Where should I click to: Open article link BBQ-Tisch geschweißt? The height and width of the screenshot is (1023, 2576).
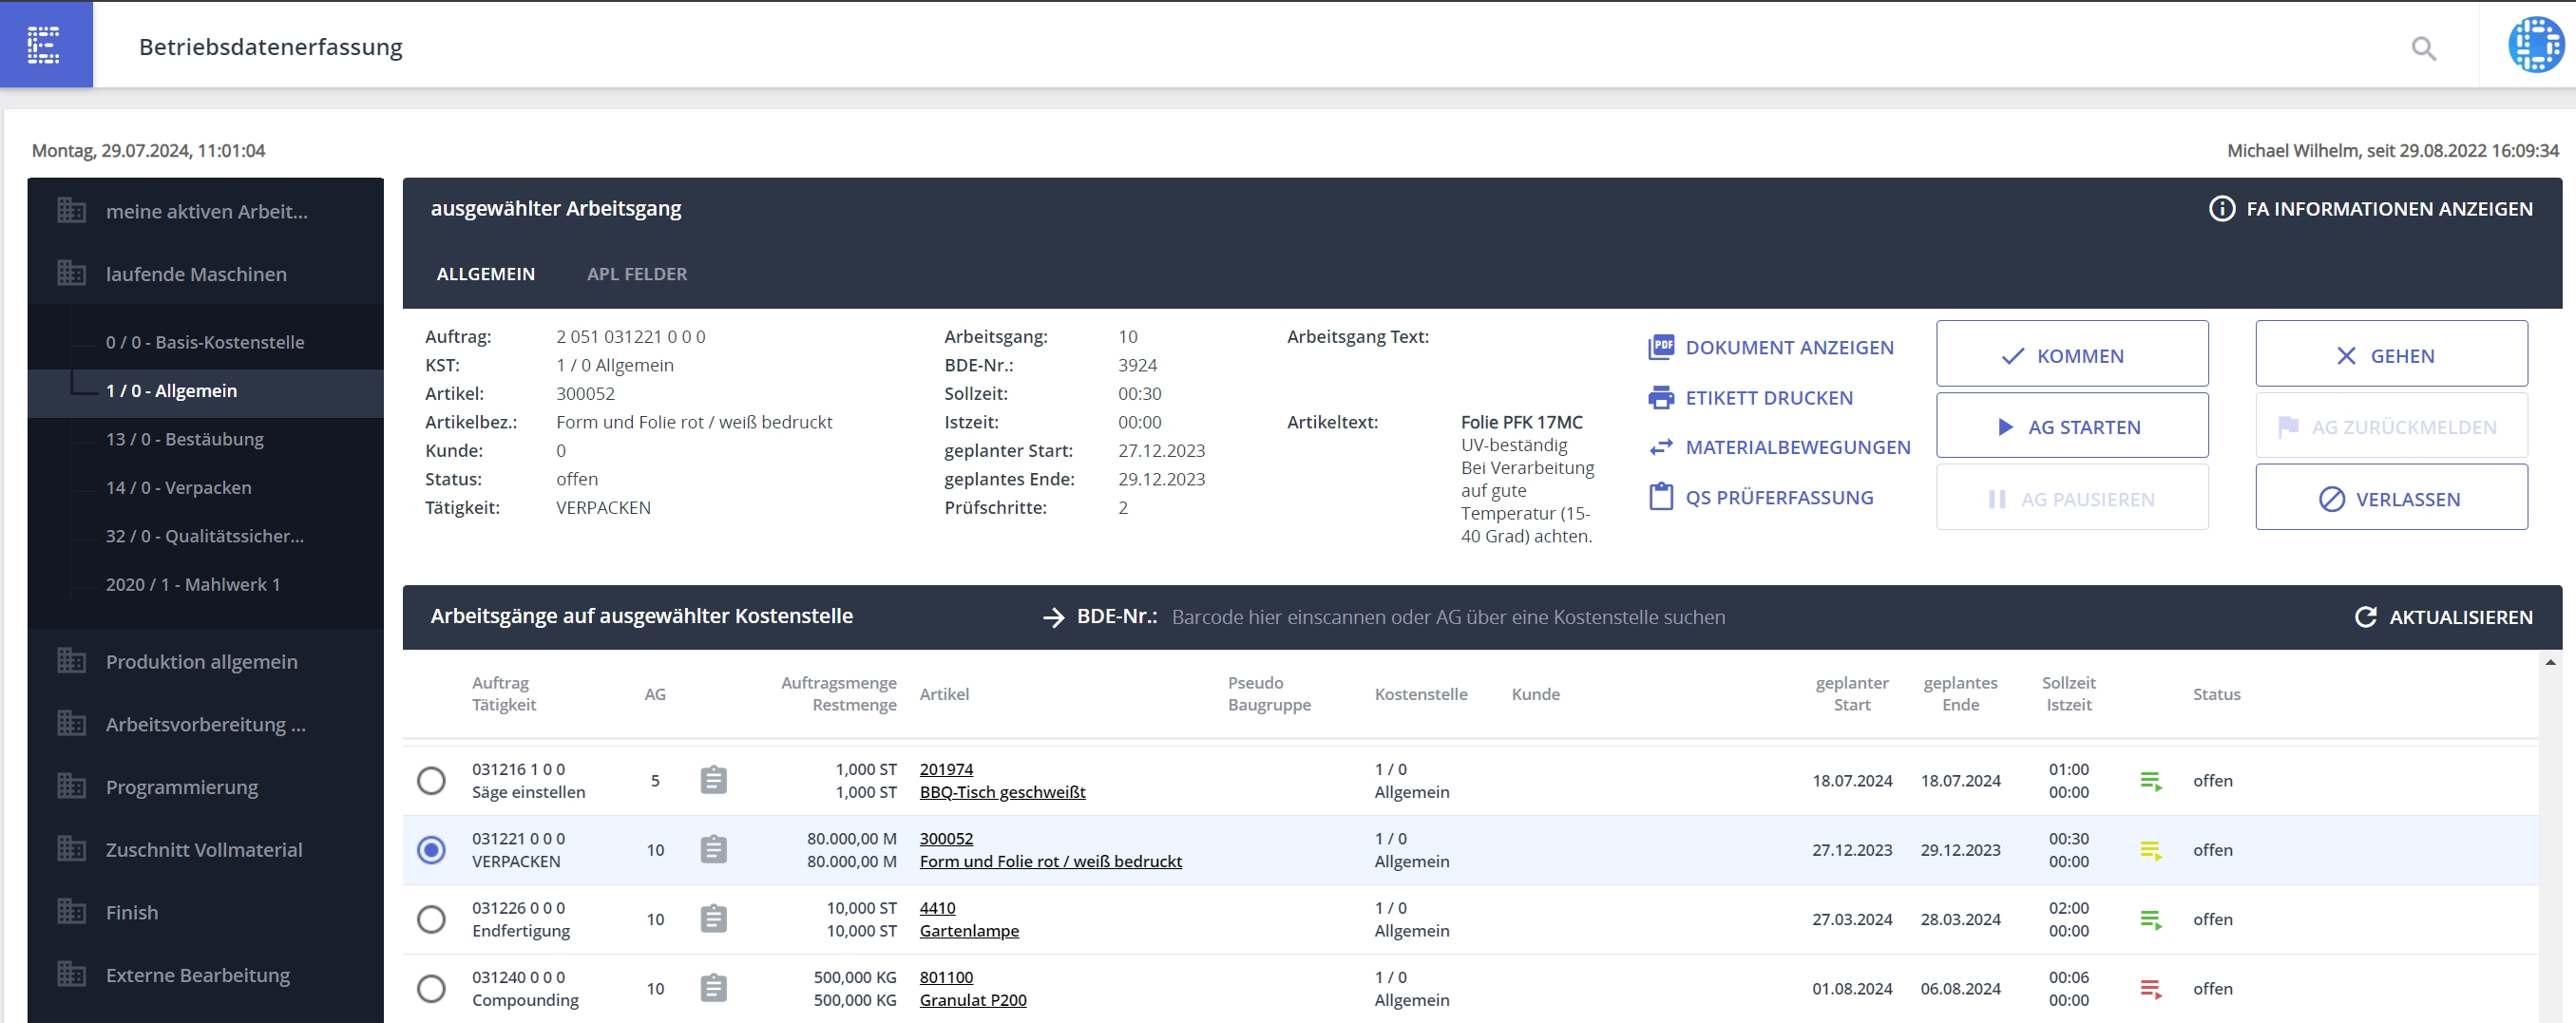1002,792
